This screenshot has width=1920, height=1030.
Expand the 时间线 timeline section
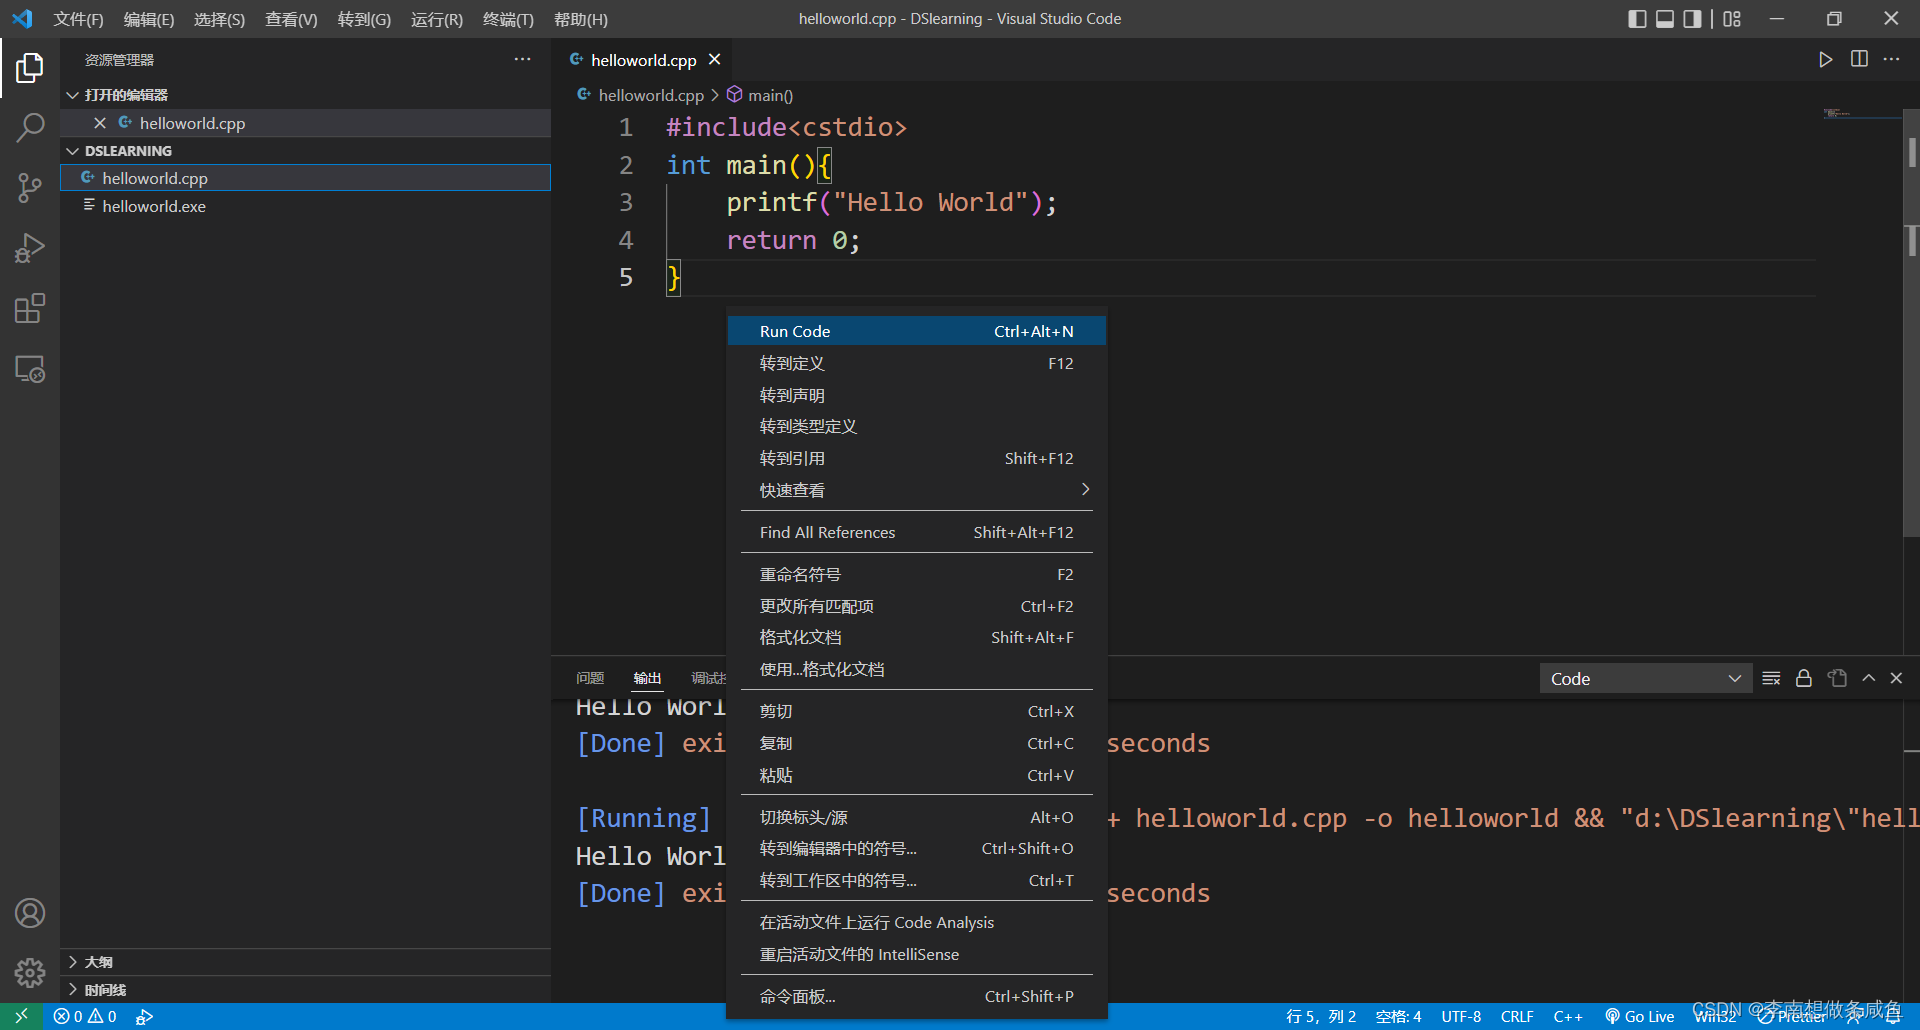point(305,990)
